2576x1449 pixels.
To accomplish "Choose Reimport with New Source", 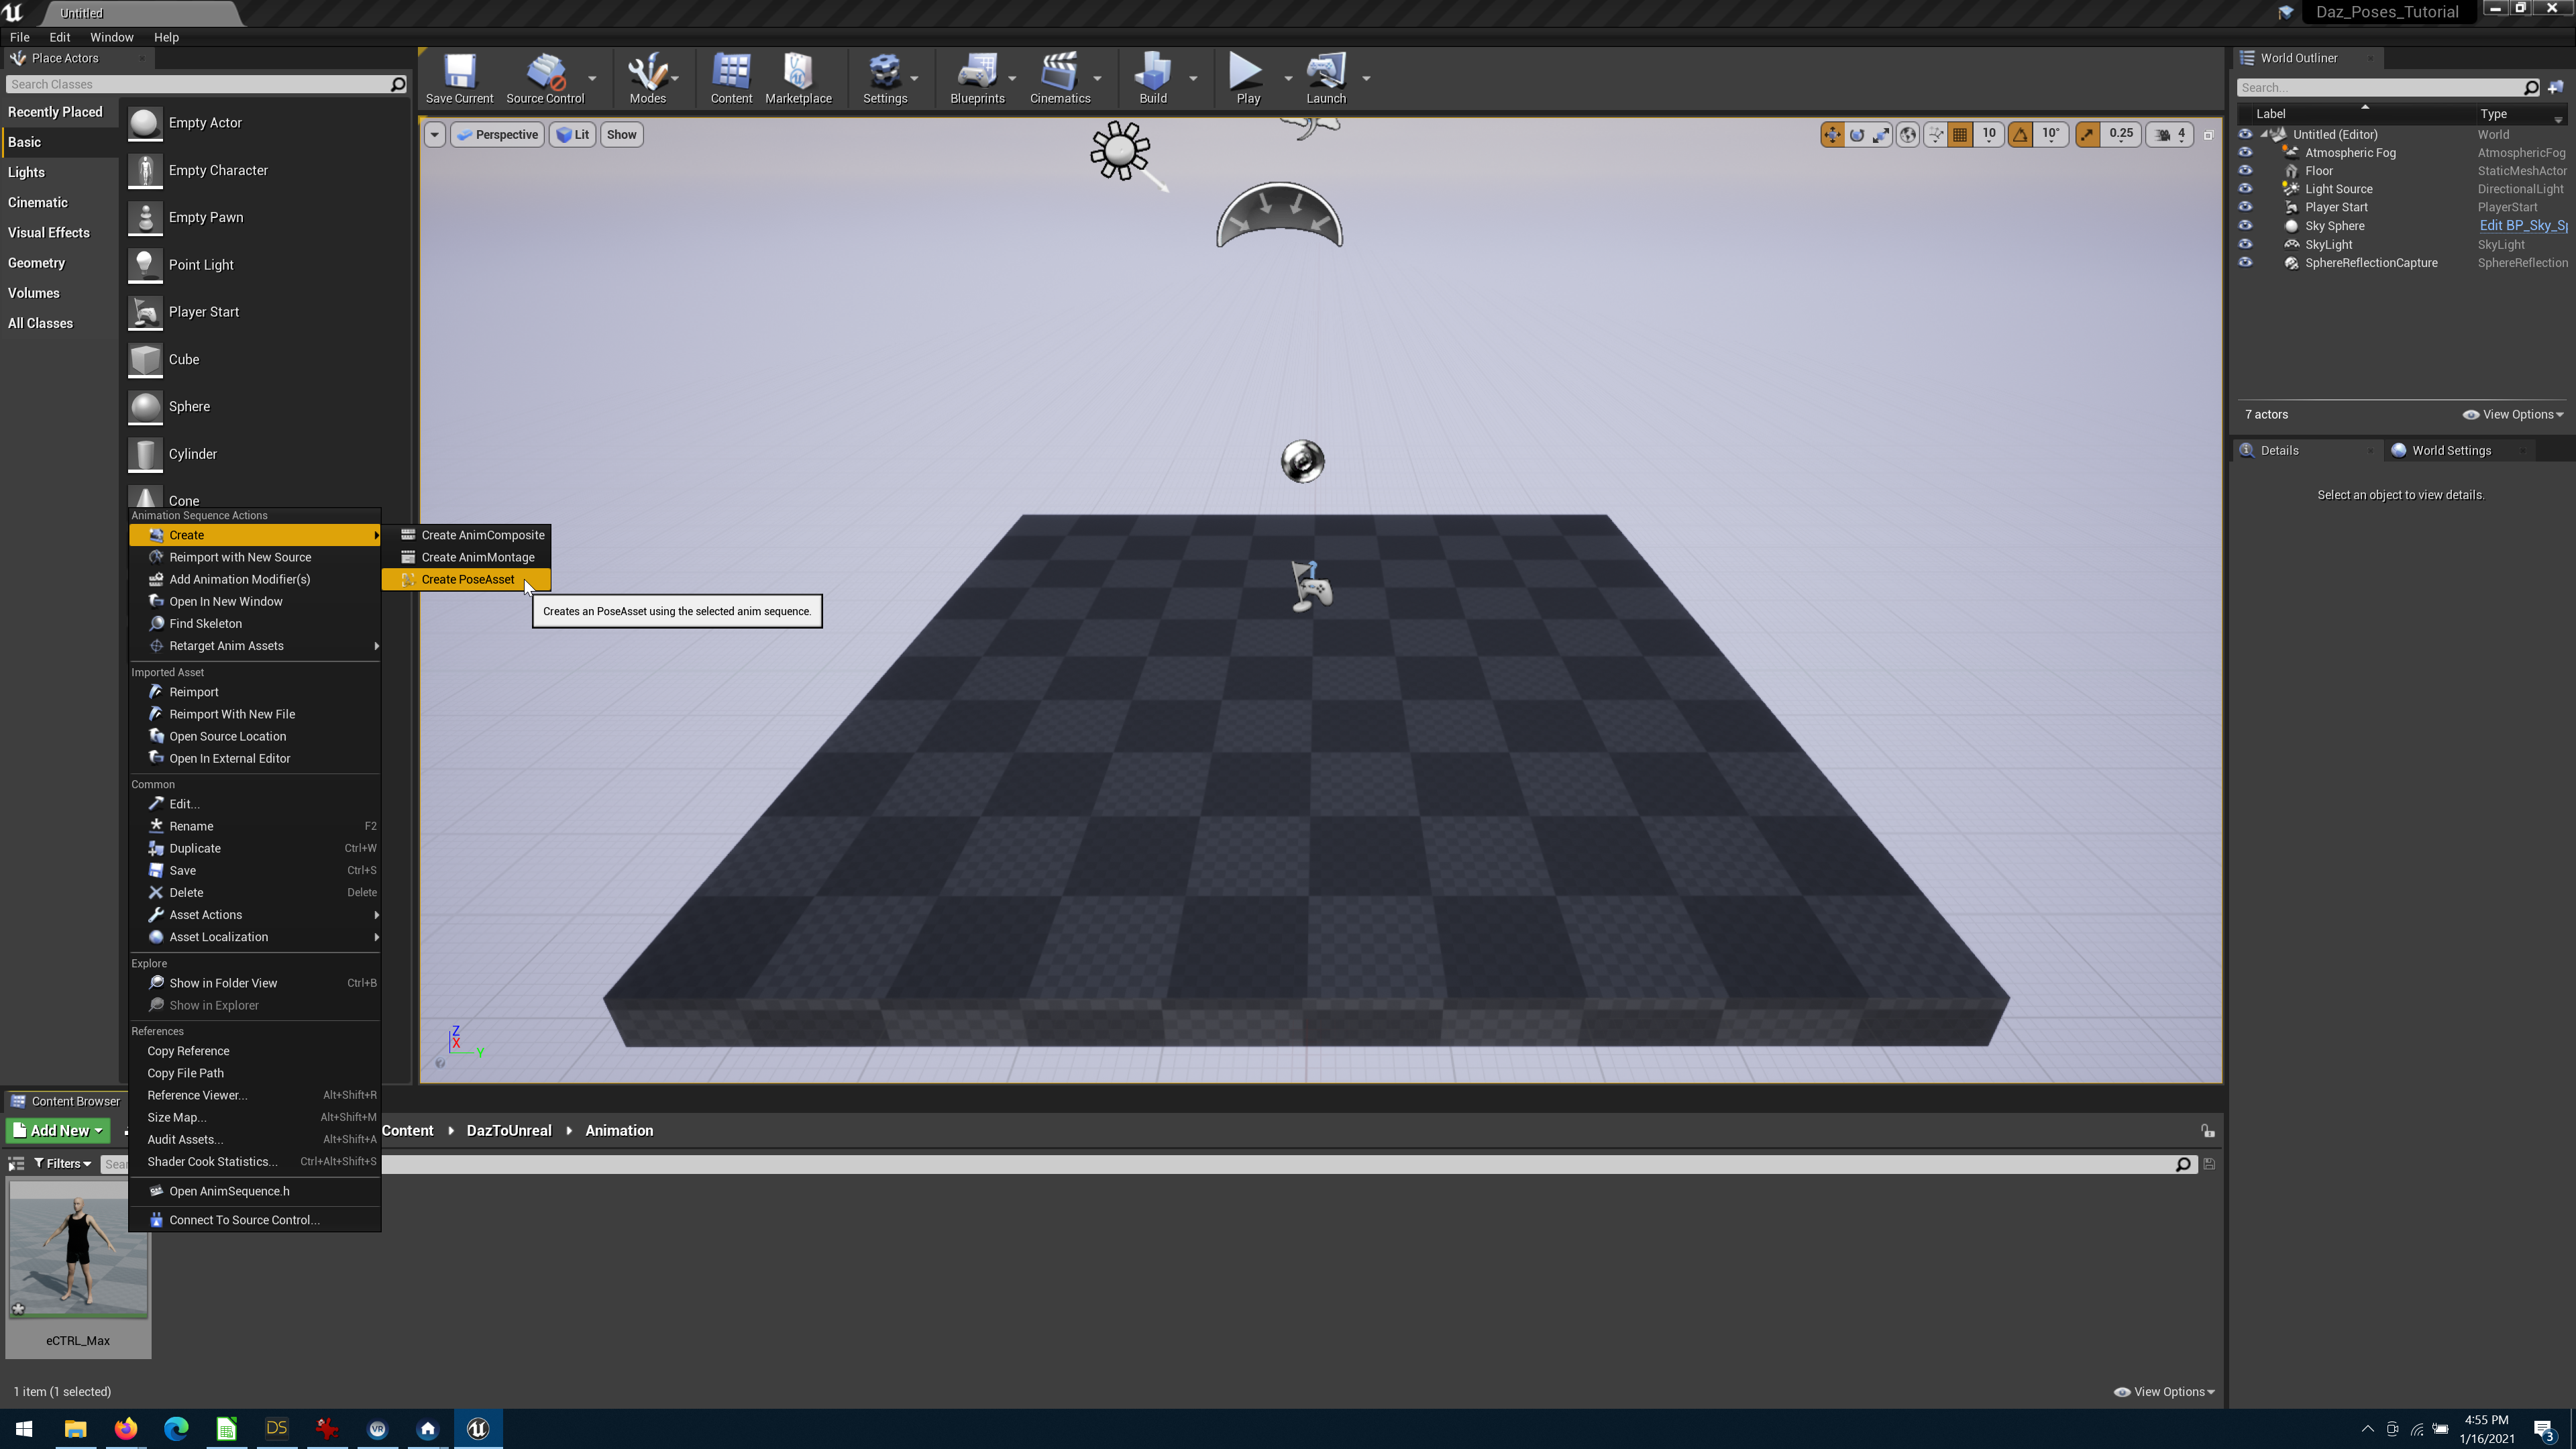I will [x=255, y=558].
